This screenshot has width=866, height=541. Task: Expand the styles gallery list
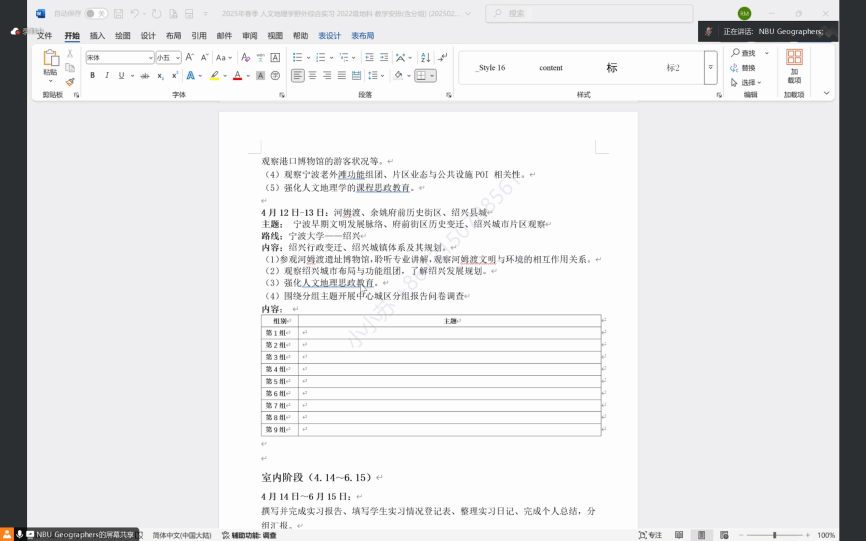coord(710,68)
